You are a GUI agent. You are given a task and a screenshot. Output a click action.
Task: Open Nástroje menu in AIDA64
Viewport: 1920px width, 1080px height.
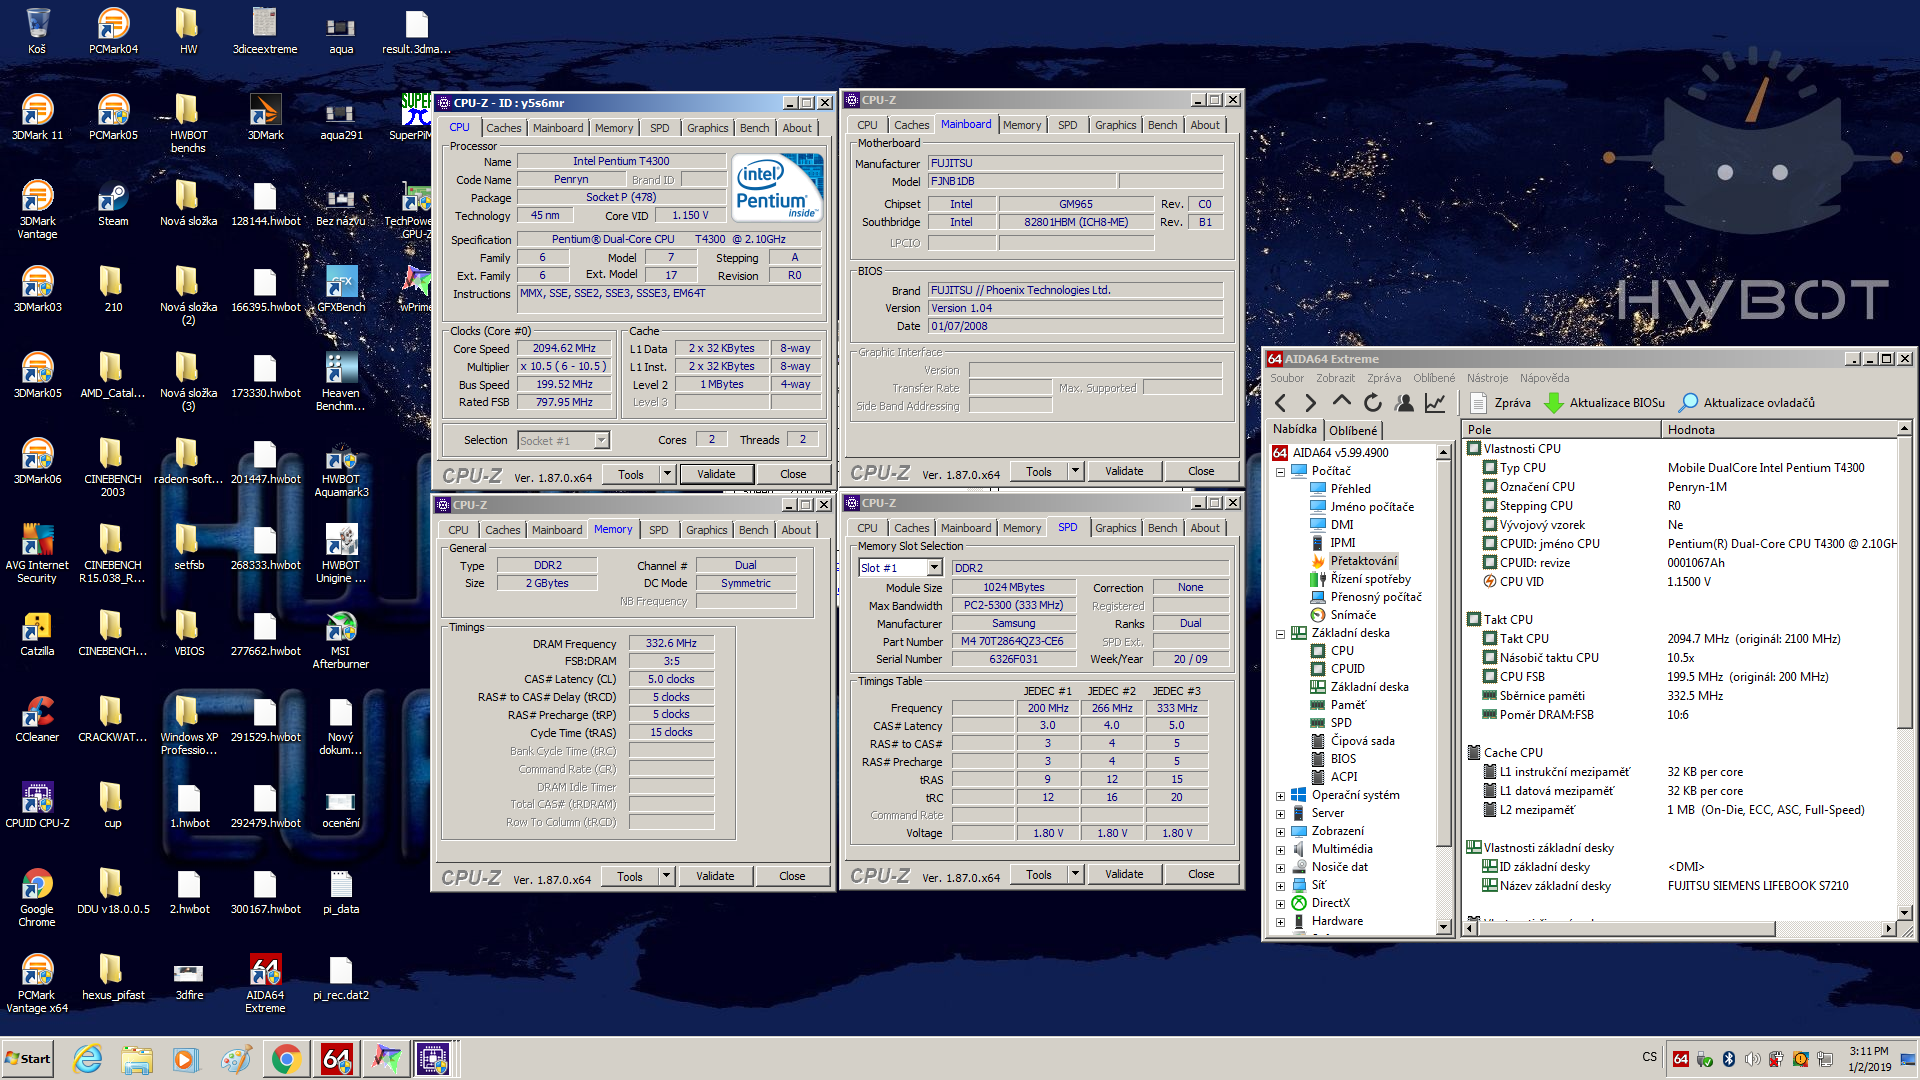[x=1487, y=378]
